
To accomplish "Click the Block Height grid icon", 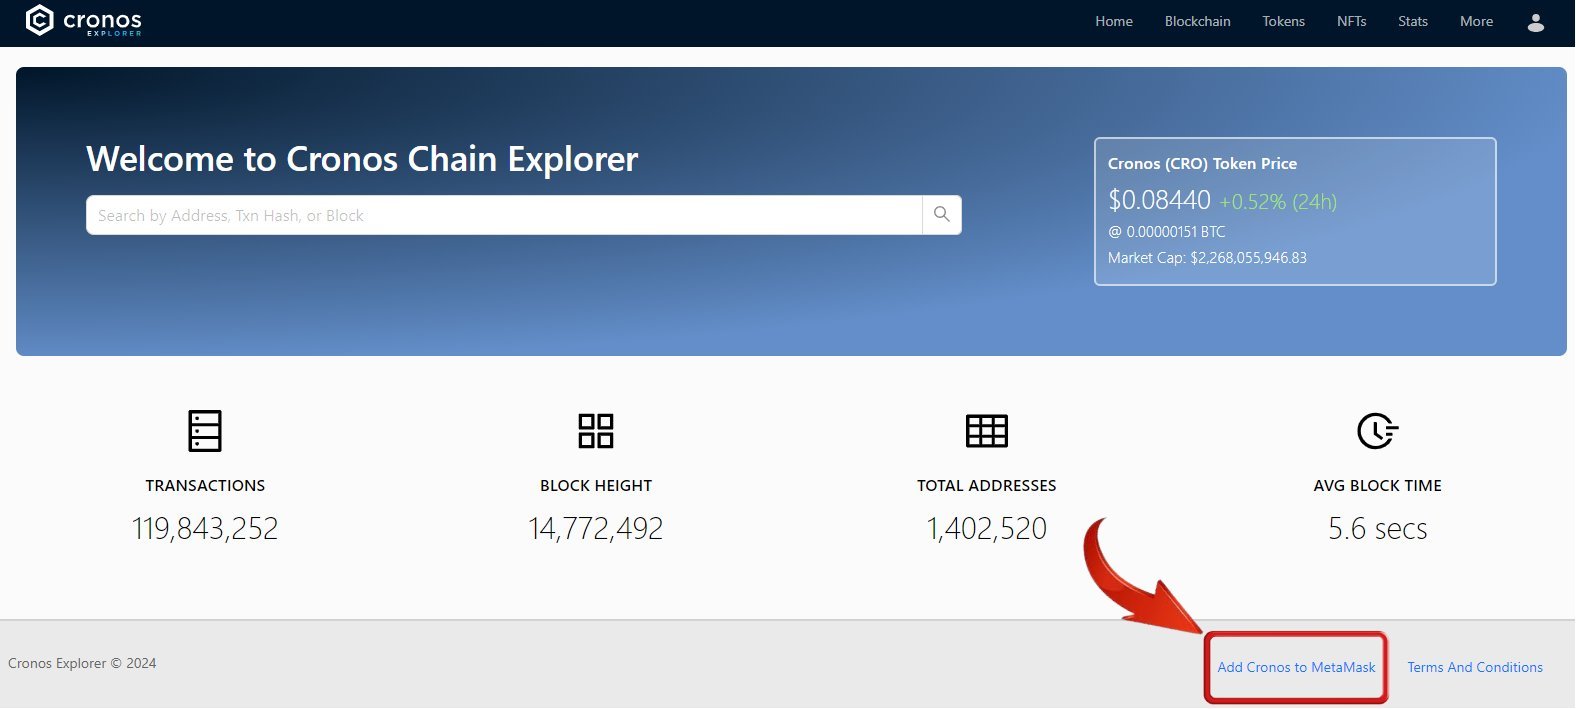I will coord(596,431).
